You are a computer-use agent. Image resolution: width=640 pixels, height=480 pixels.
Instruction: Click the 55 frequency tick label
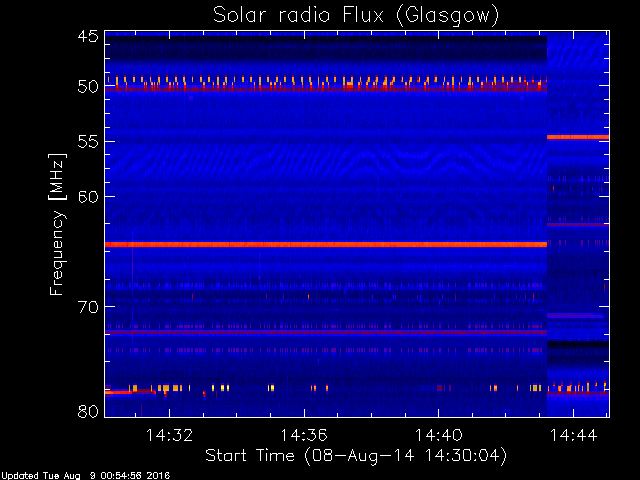click(x=88, y=142)
